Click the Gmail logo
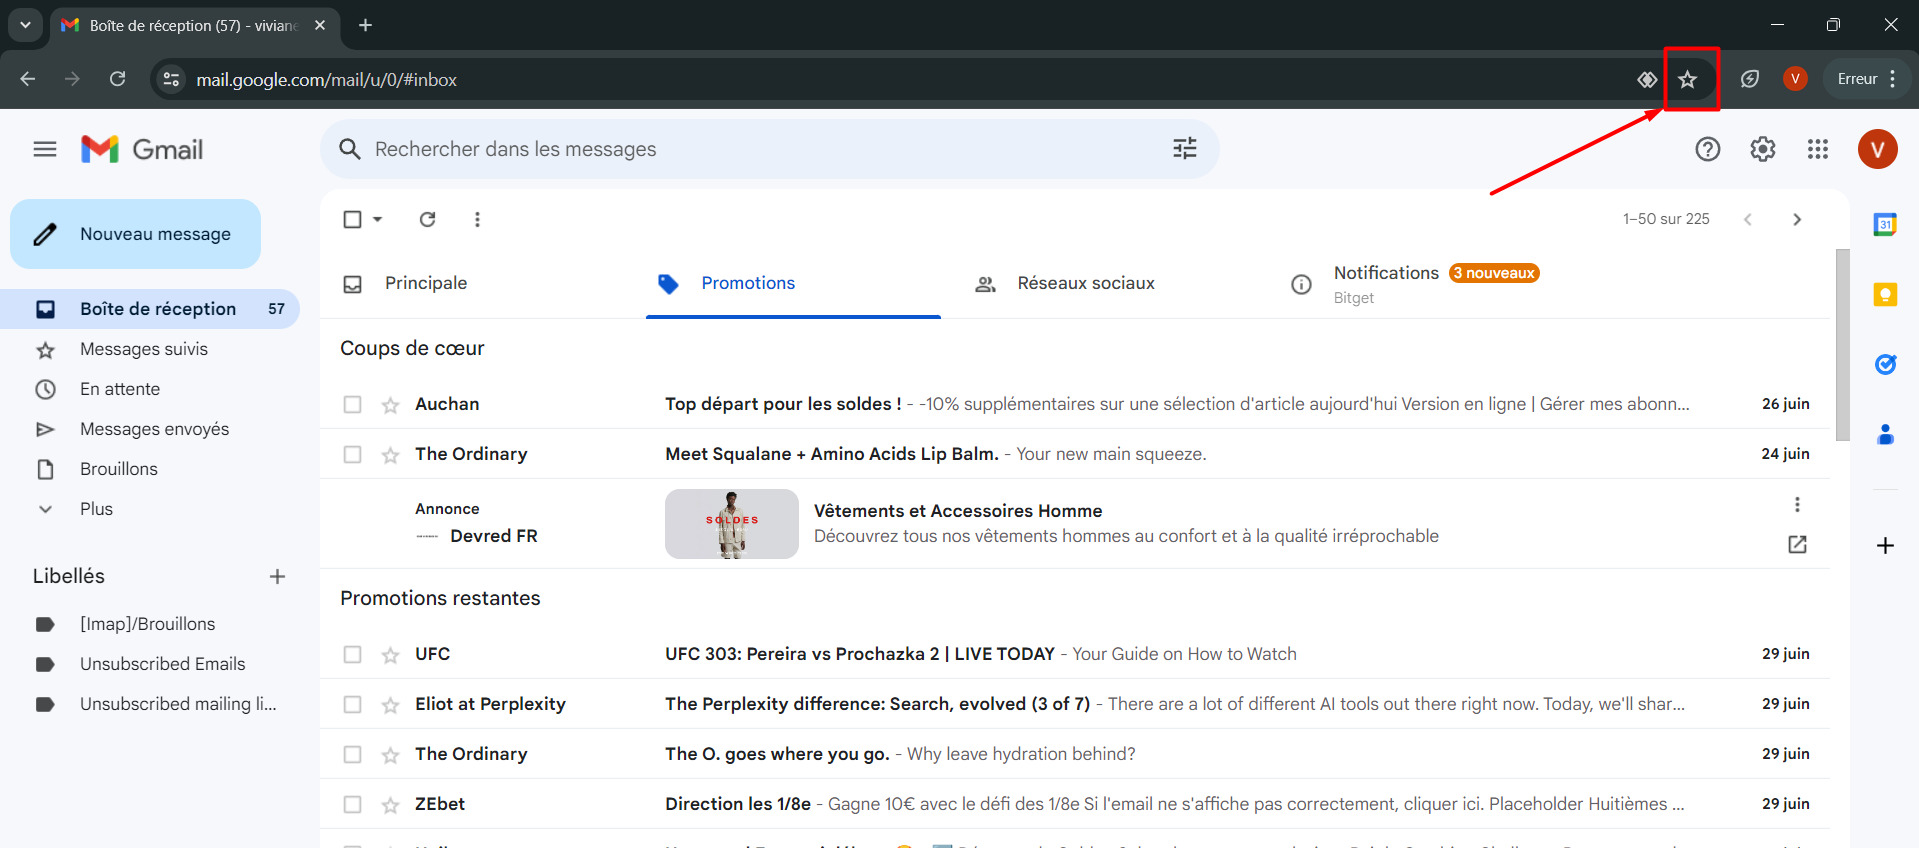 coord(142,149)
